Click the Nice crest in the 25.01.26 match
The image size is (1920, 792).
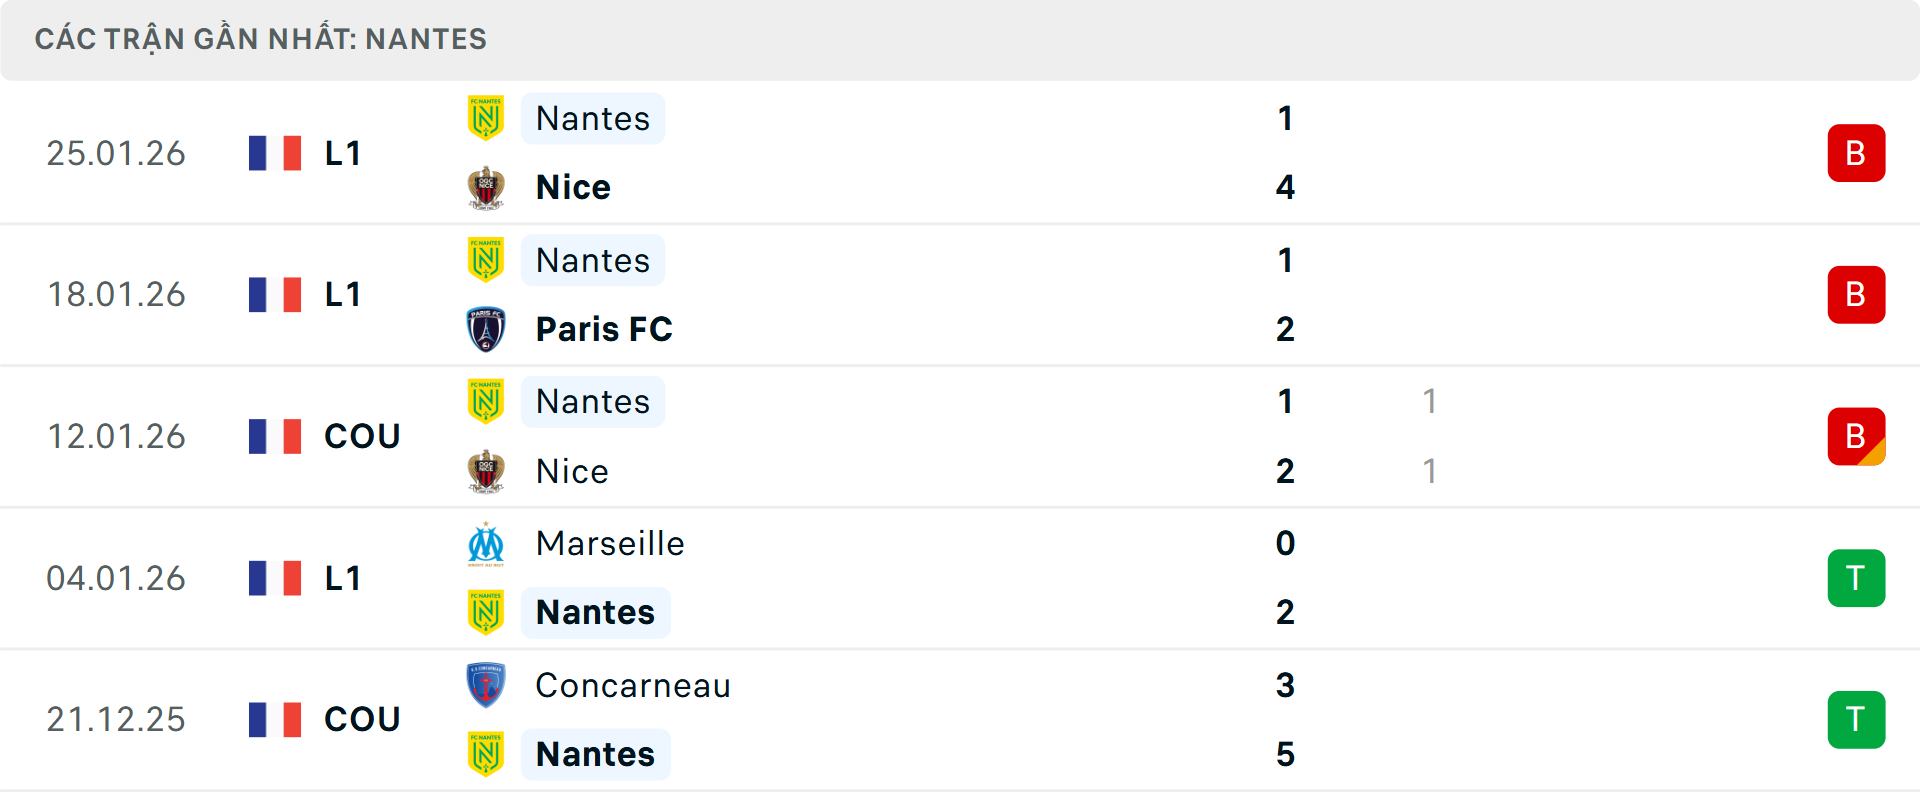(x=486, y=187)
